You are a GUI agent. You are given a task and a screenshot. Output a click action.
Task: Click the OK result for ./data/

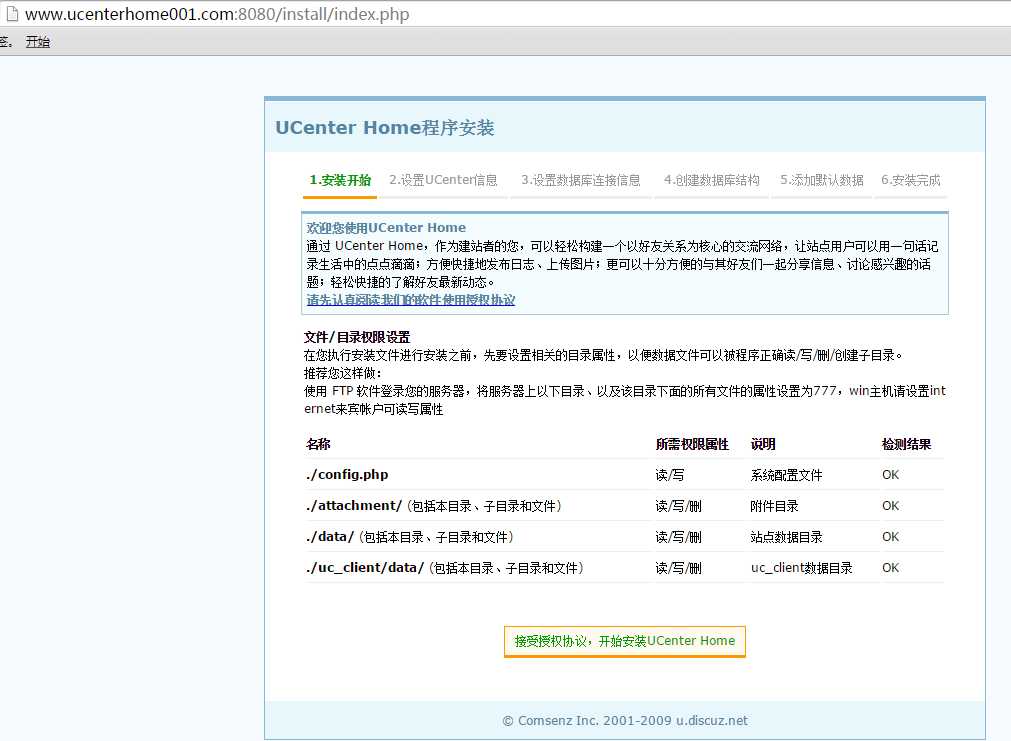[x=890, y=537]
